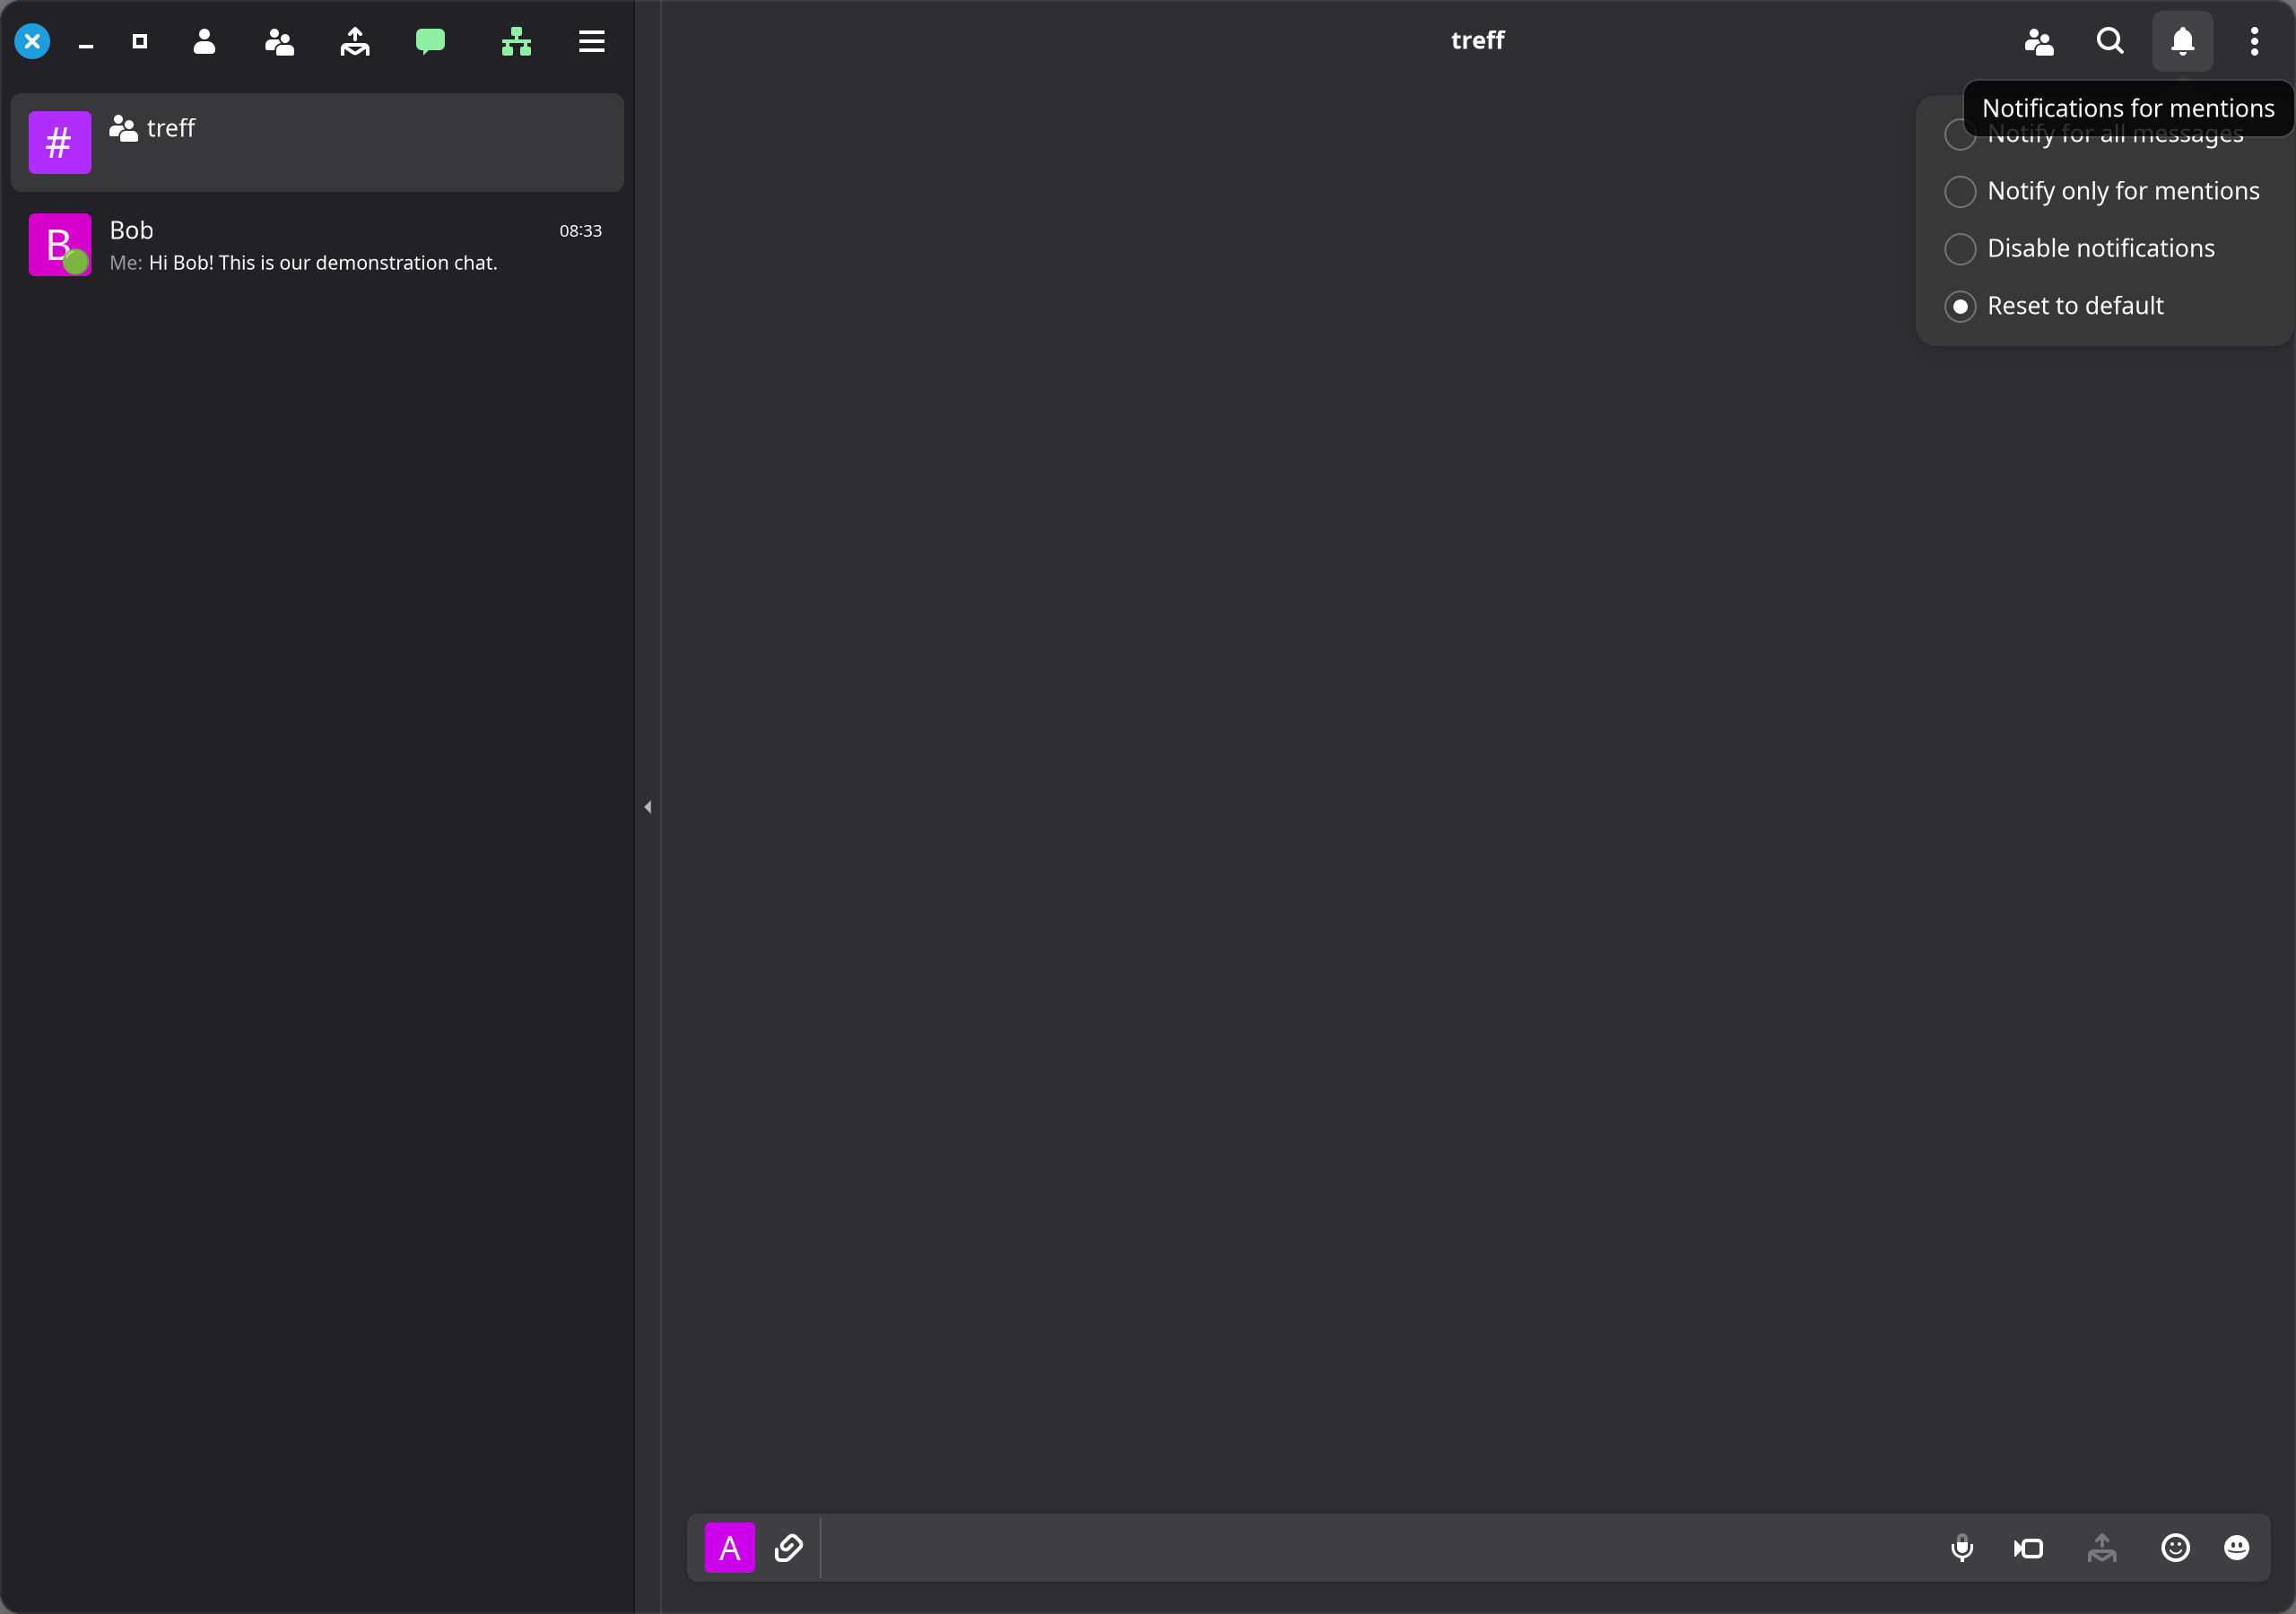Focus the message text input field

coord(1375,1548)
